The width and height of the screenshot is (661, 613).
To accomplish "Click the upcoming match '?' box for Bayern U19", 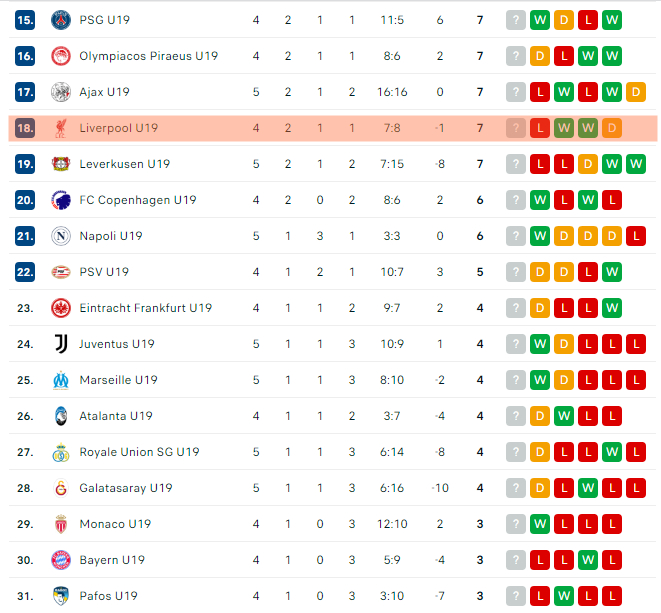I will tap(515, 560).
